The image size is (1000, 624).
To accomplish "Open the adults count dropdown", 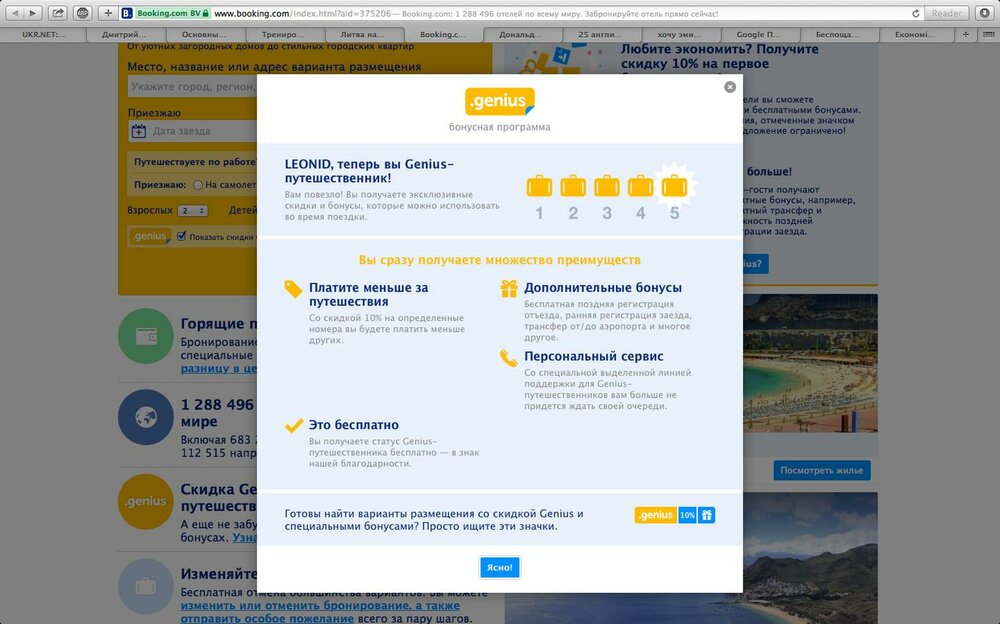I will [x=192, y=211].
